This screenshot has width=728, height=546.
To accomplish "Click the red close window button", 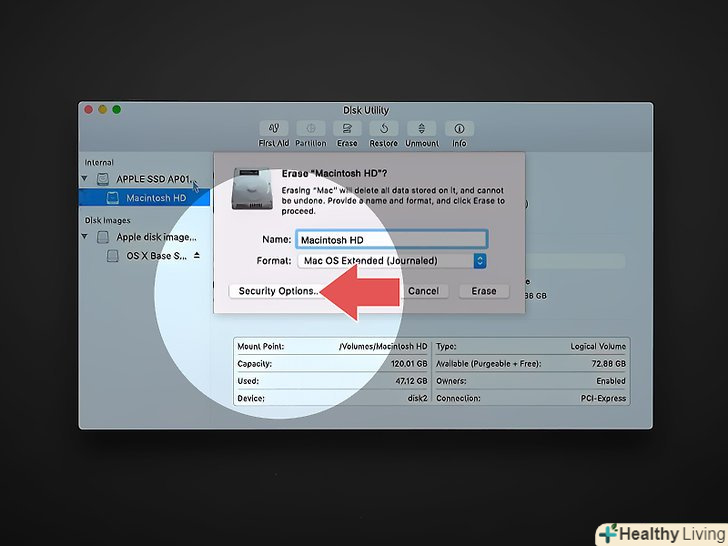I will [x=88, y=110].
